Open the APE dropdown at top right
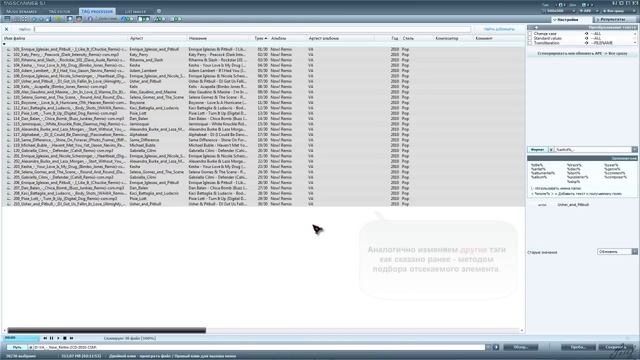This screenshot has height=360, width=640. [589, 11]
